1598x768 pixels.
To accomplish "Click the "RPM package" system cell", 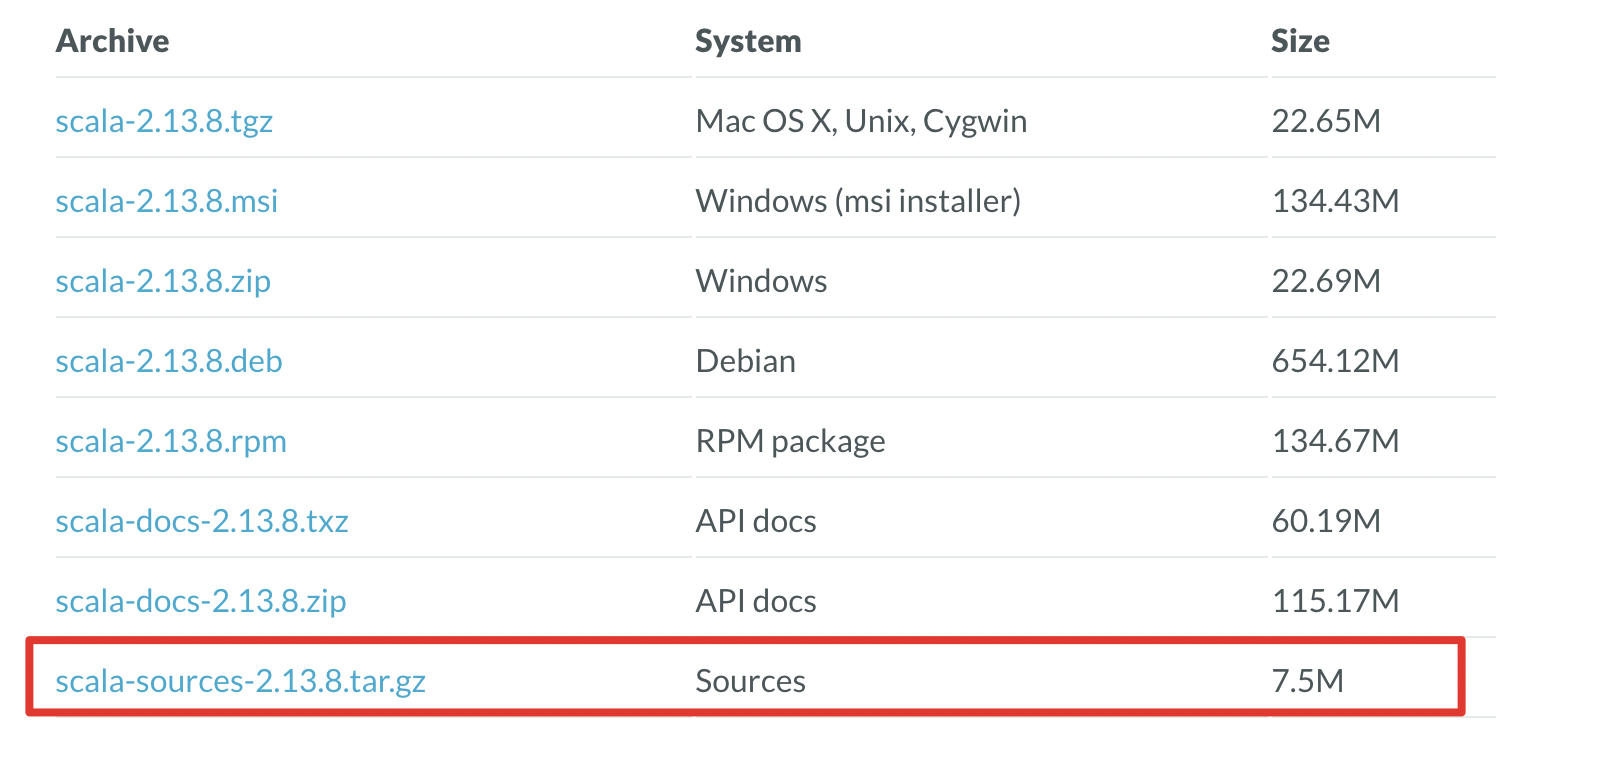I will click(x=790, y=441).
